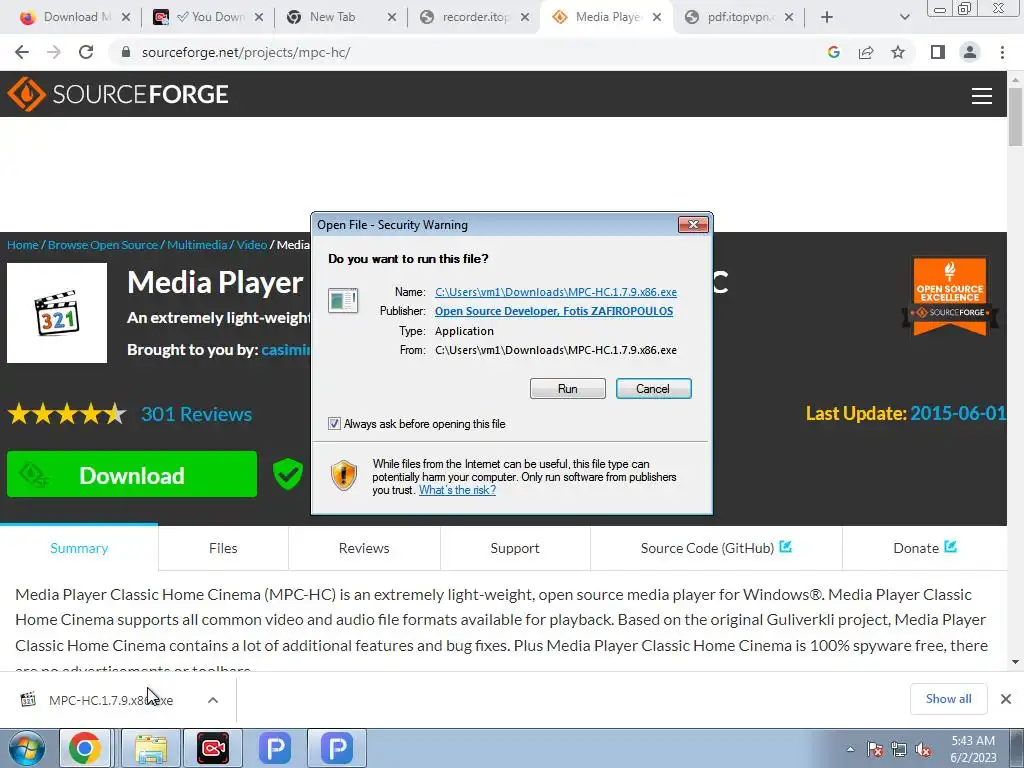The image size is (1024, 768).
Task: Close the downloads bar
Action: (1006, 699)
